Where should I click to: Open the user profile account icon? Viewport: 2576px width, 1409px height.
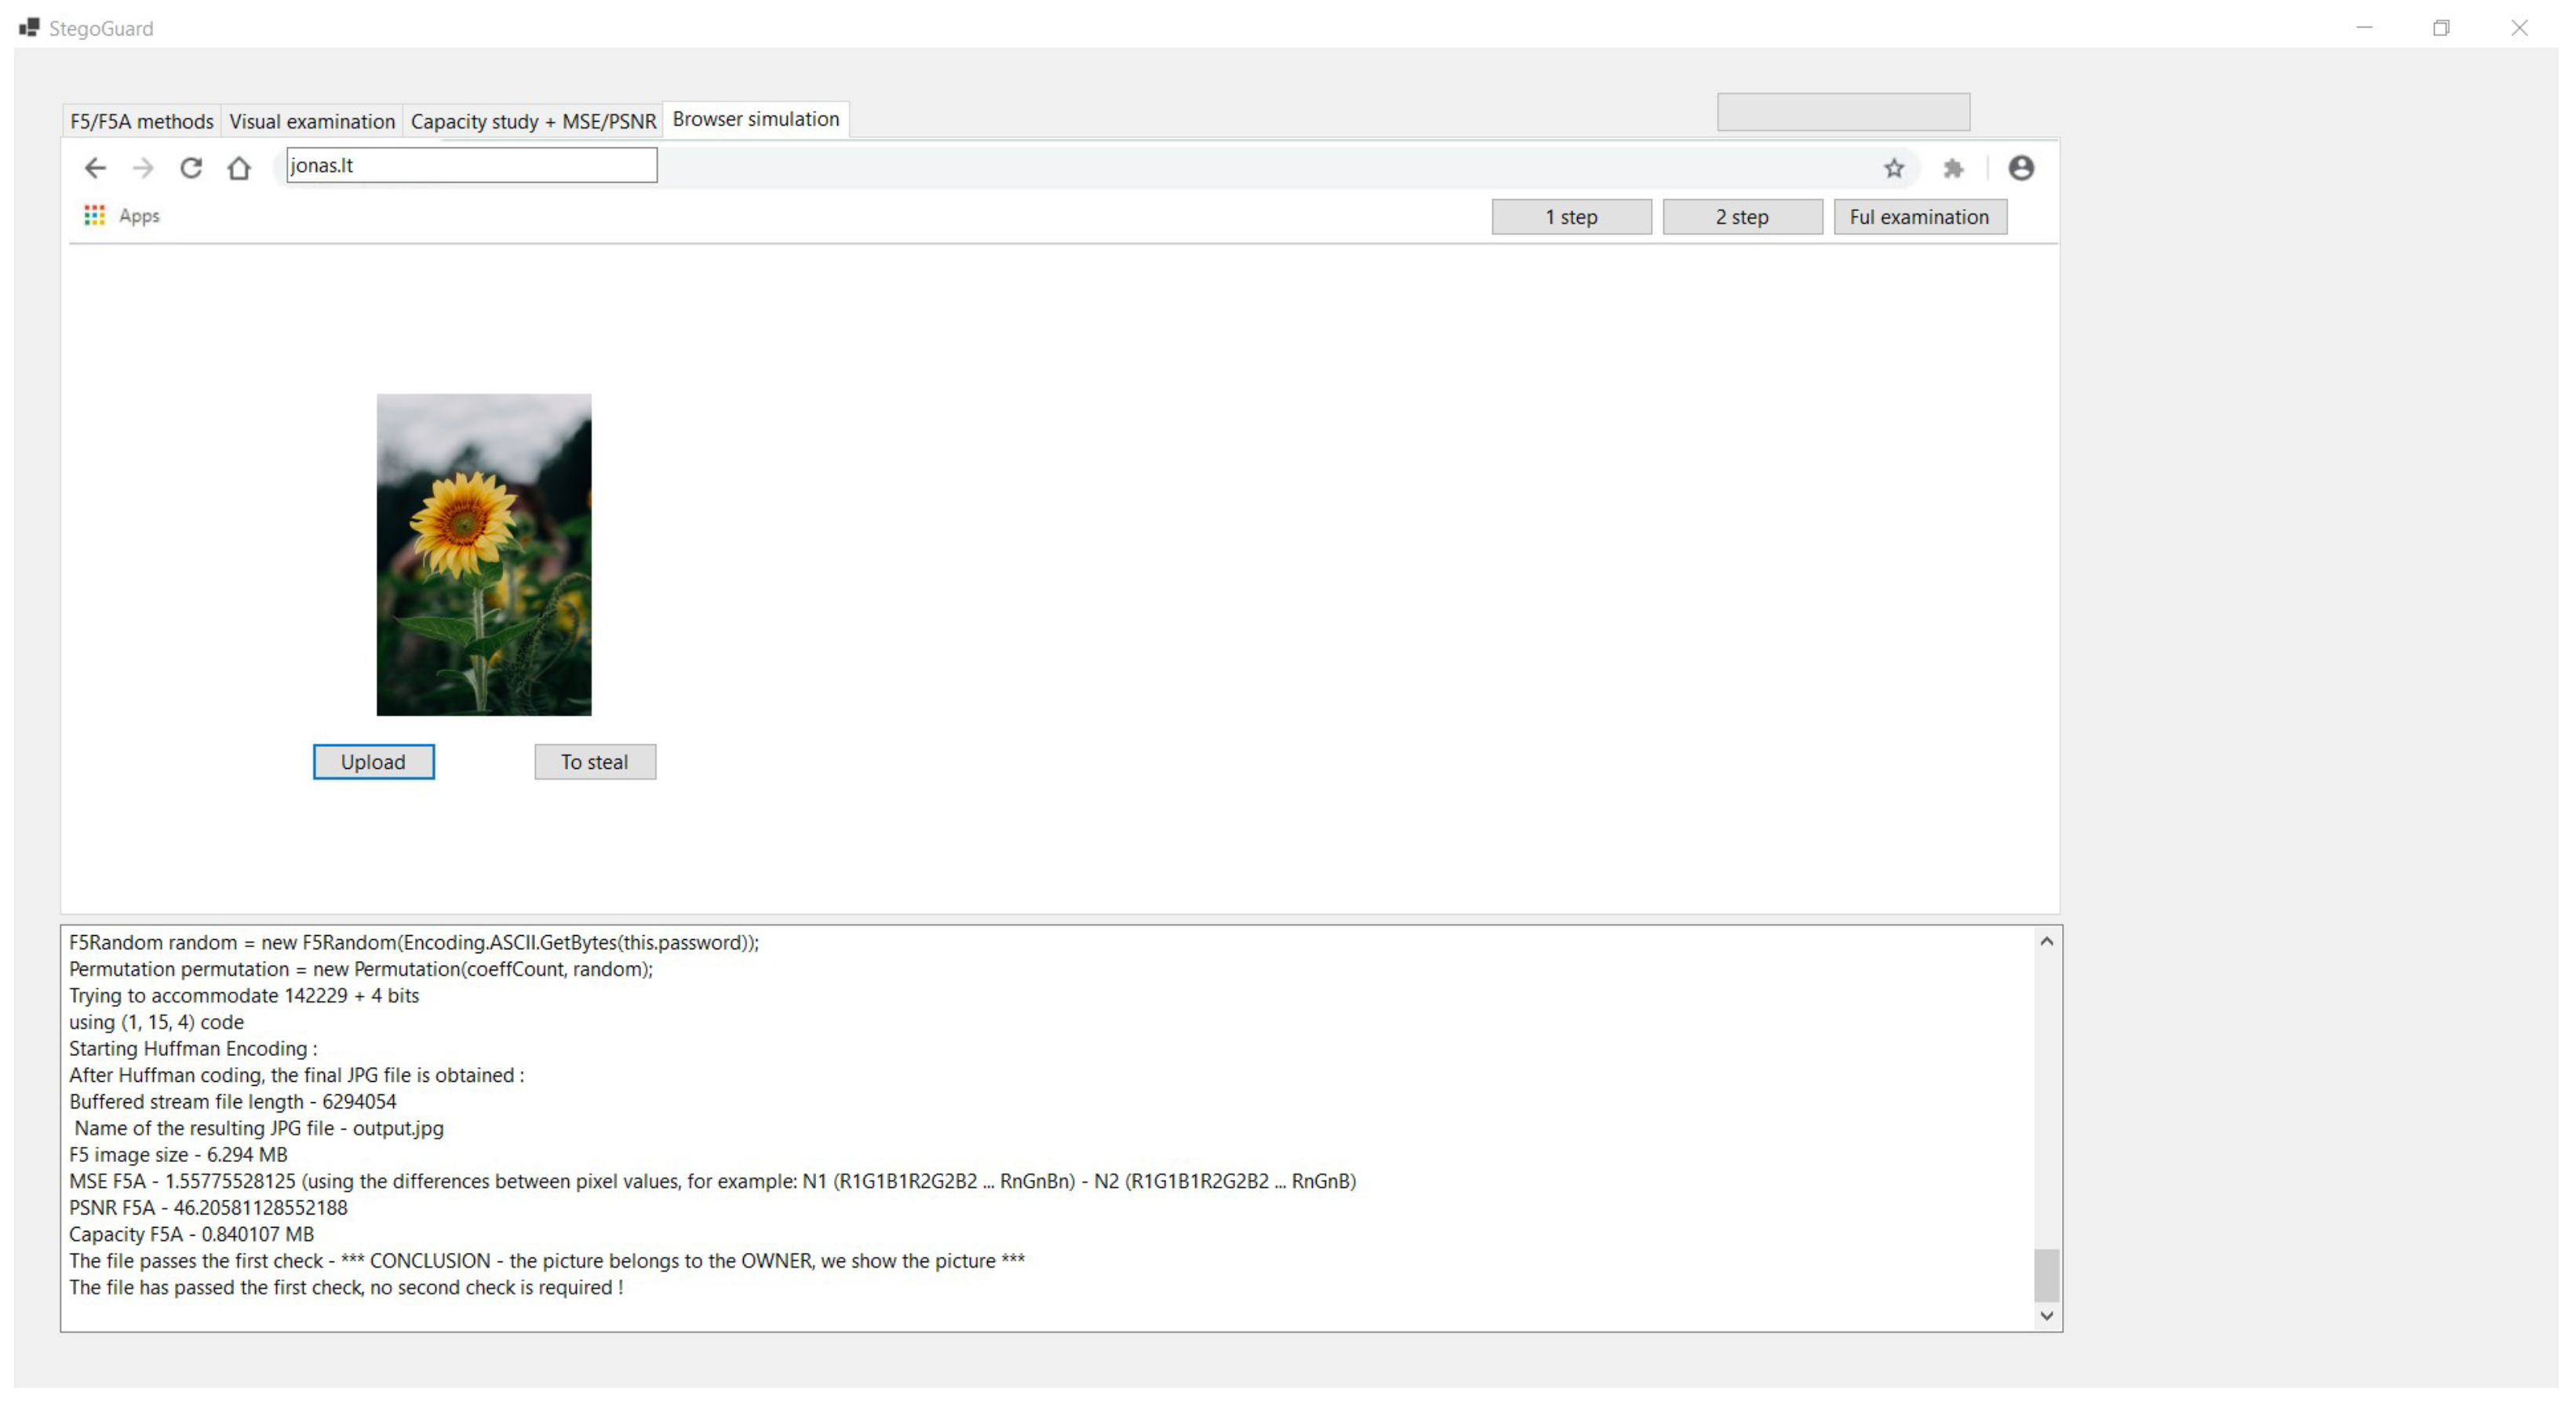point(2021,168)
